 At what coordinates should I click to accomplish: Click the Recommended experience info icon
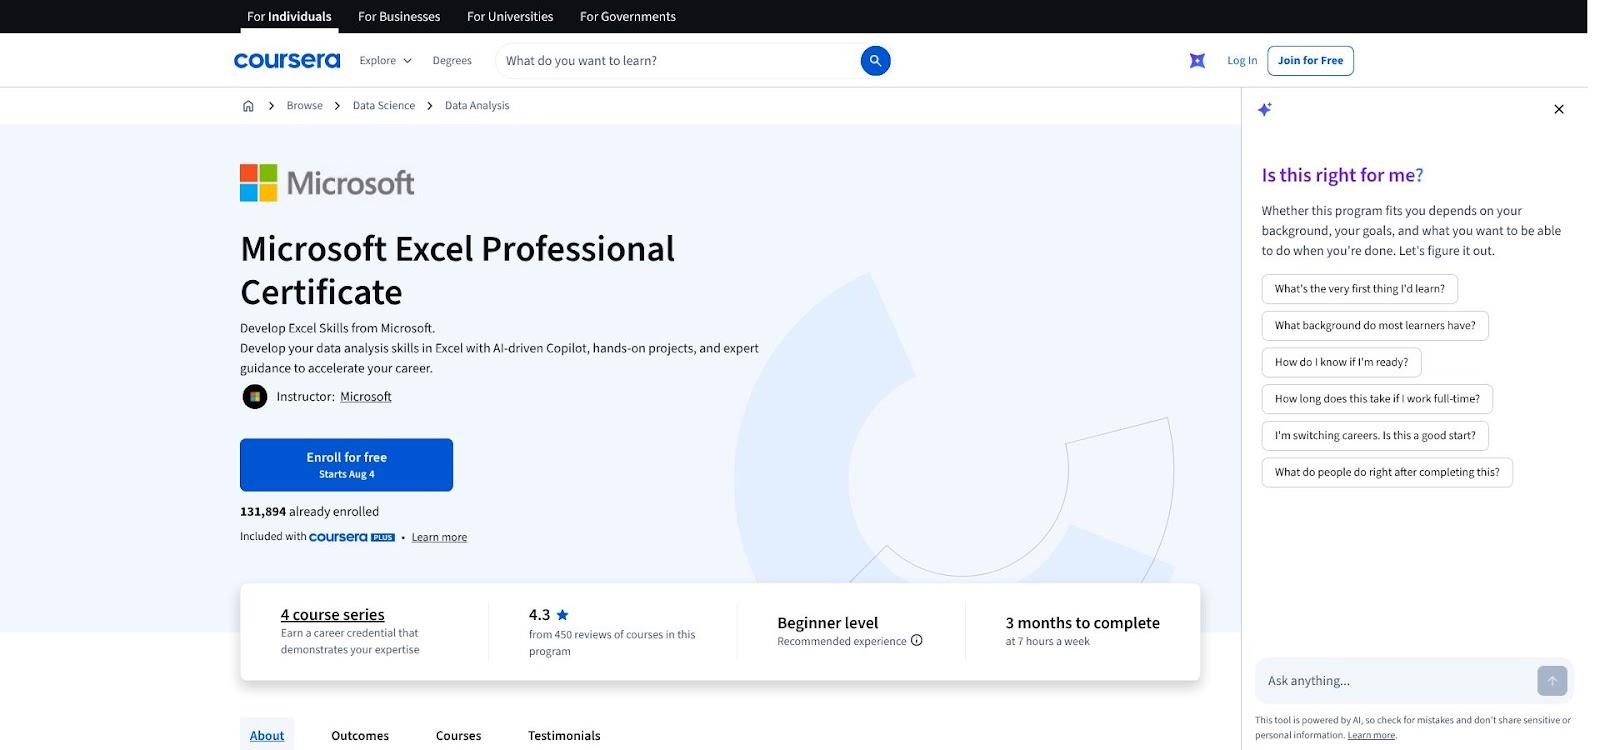[x=917, y=641]
